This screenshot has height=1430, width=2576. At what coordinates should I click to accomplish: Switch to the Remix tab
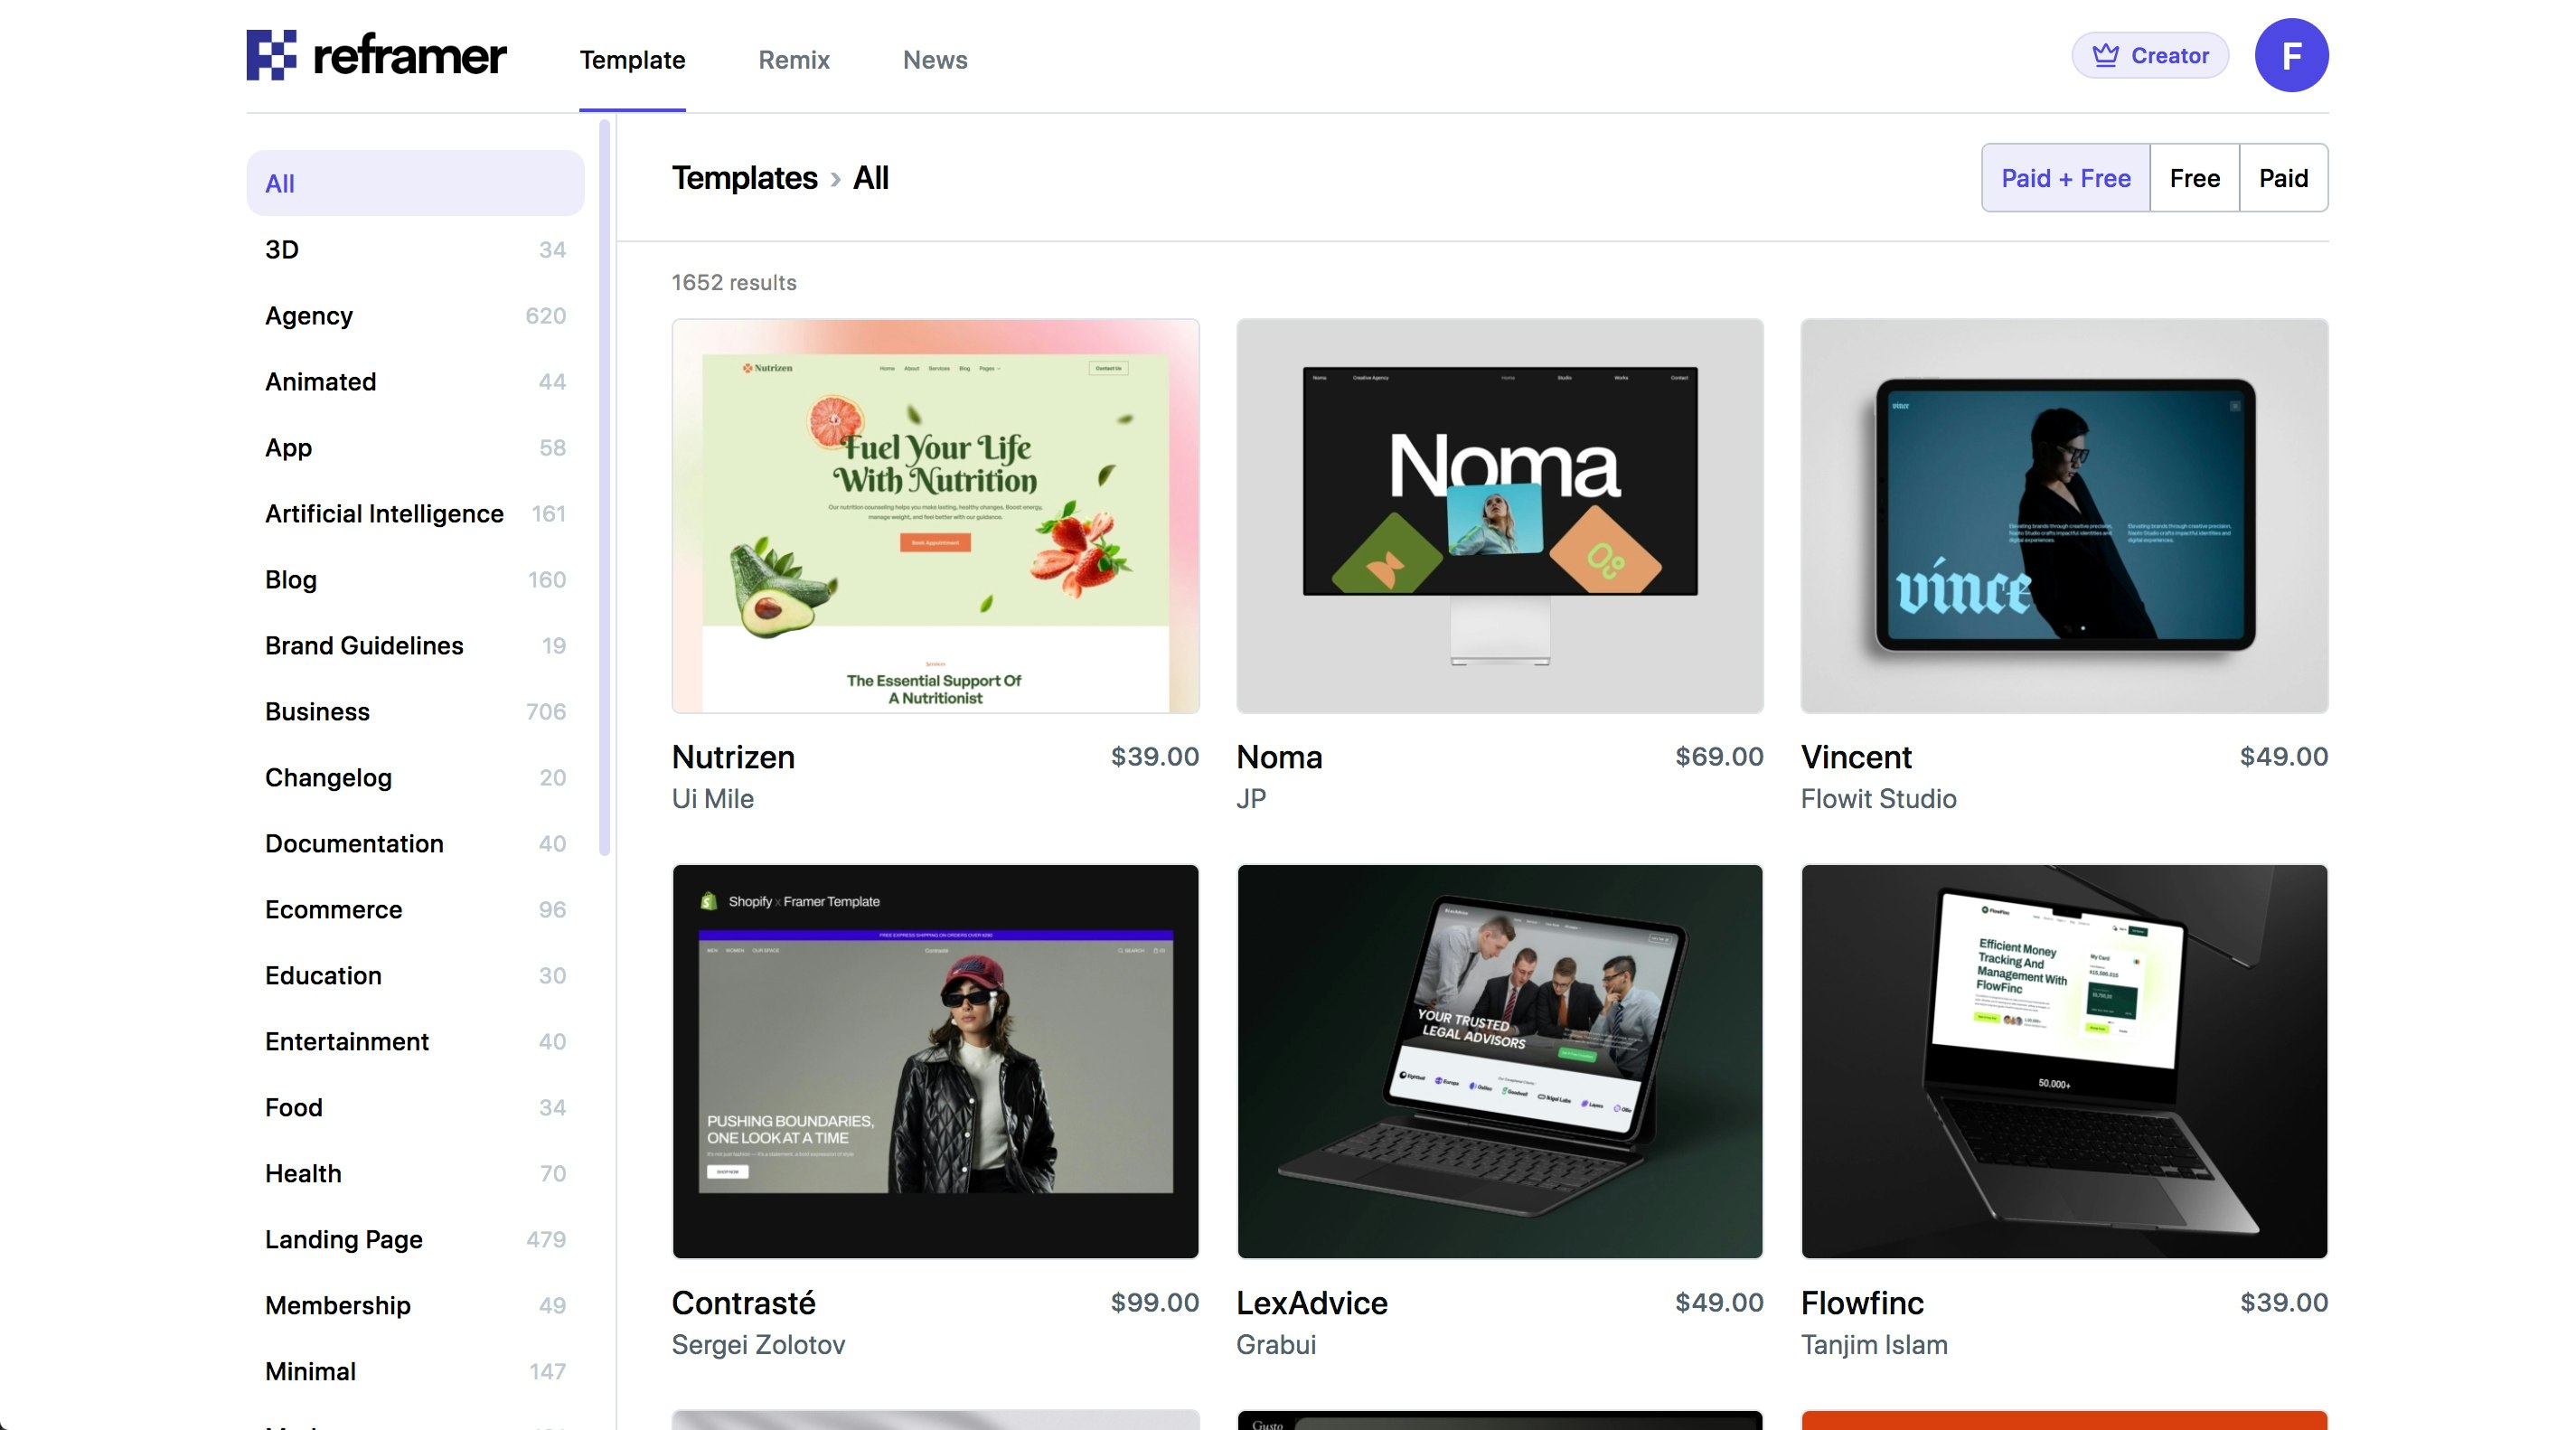coord(794,60)
